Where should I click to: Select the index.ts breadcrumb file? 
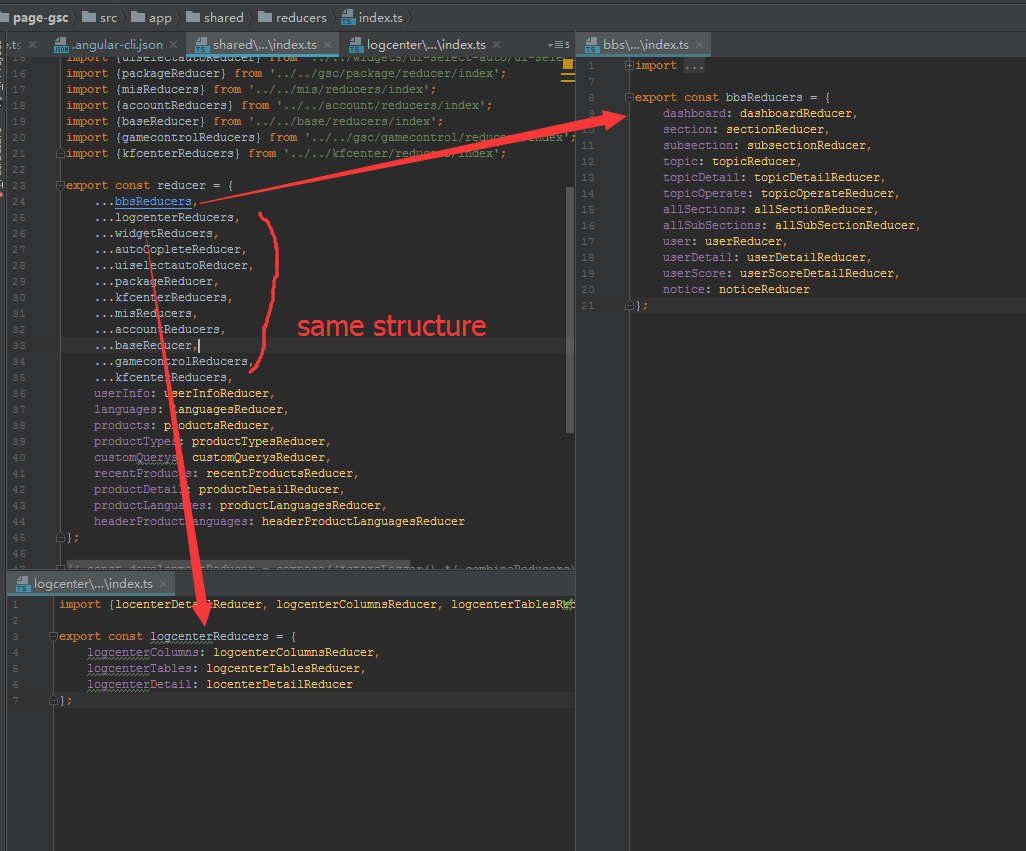click(x=372, y=18)
